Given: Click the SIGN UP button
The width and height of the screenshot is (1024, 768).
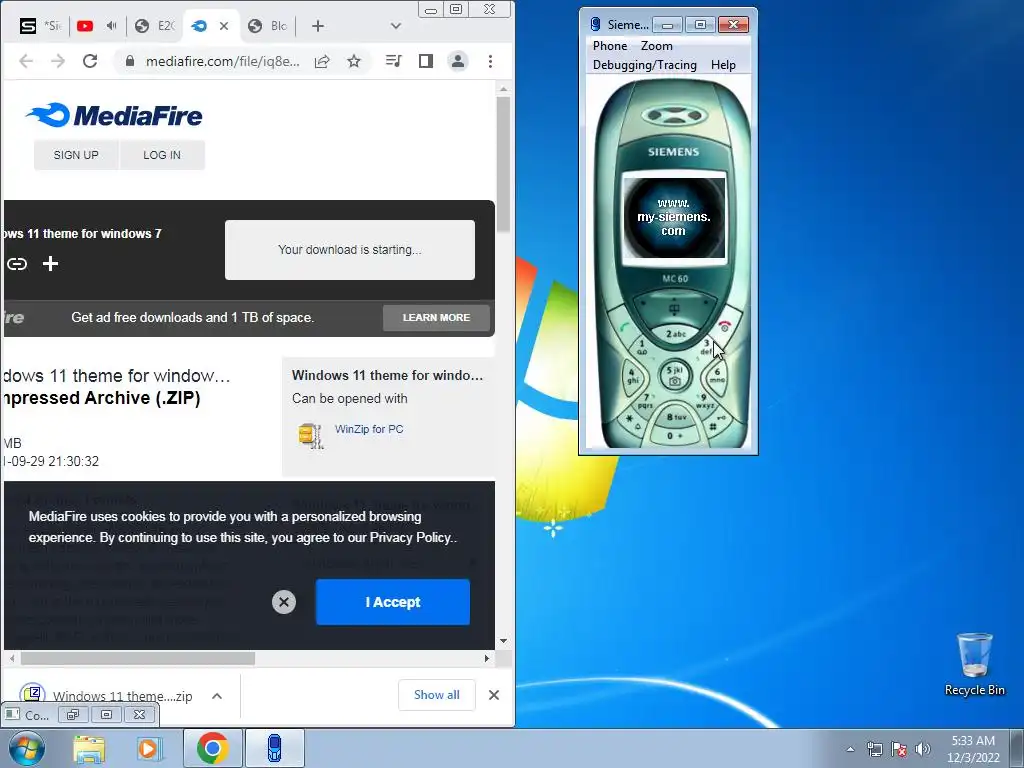Looking at the screenshot, I should click(76, 155).
